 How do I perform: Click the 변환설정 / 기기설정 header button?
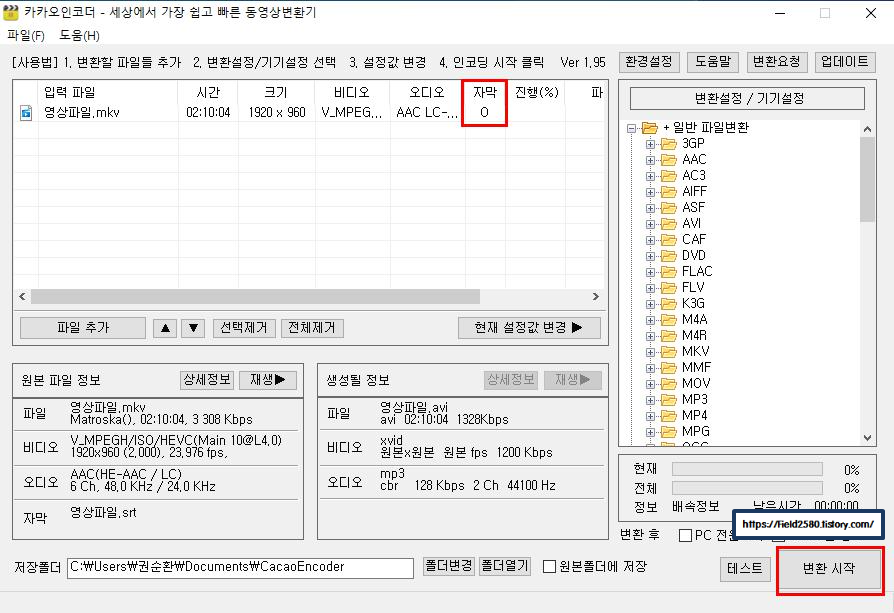pyautogui.click(x=747, y=99)
